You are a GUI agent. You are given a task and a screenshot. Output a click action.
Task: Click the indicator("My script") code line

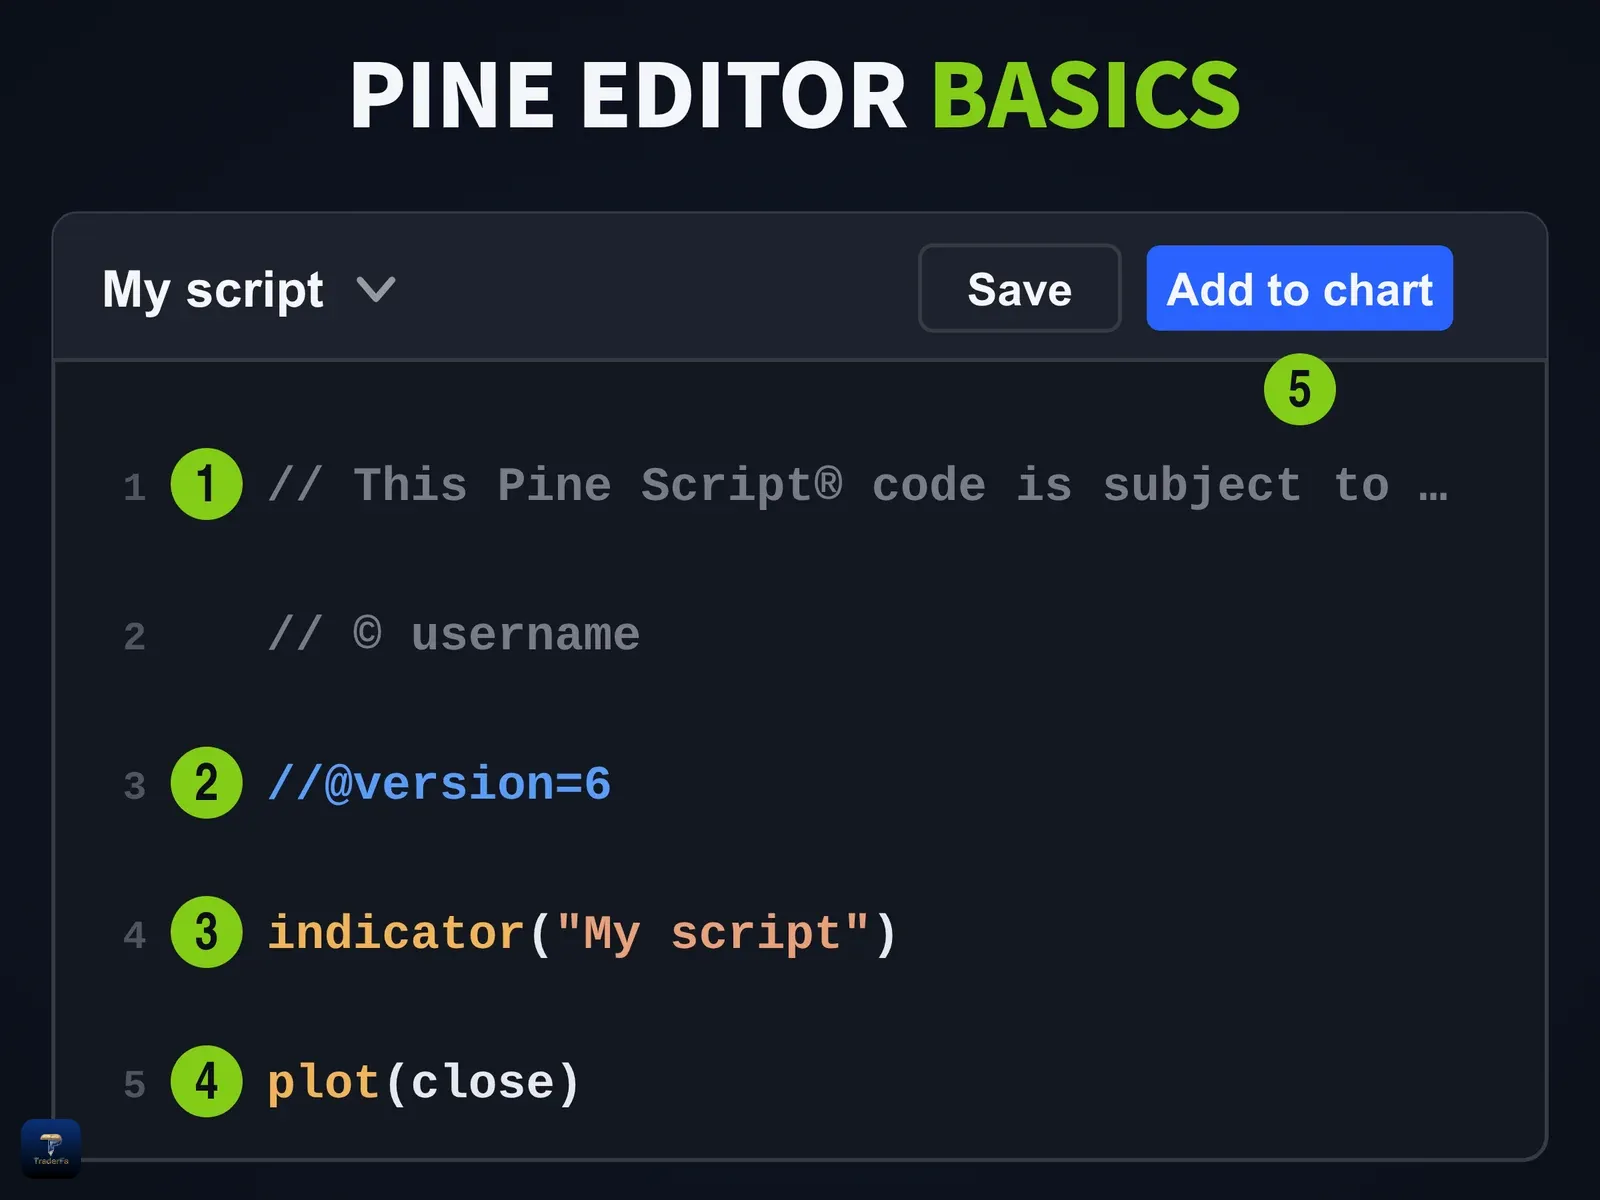coord(582,933)
